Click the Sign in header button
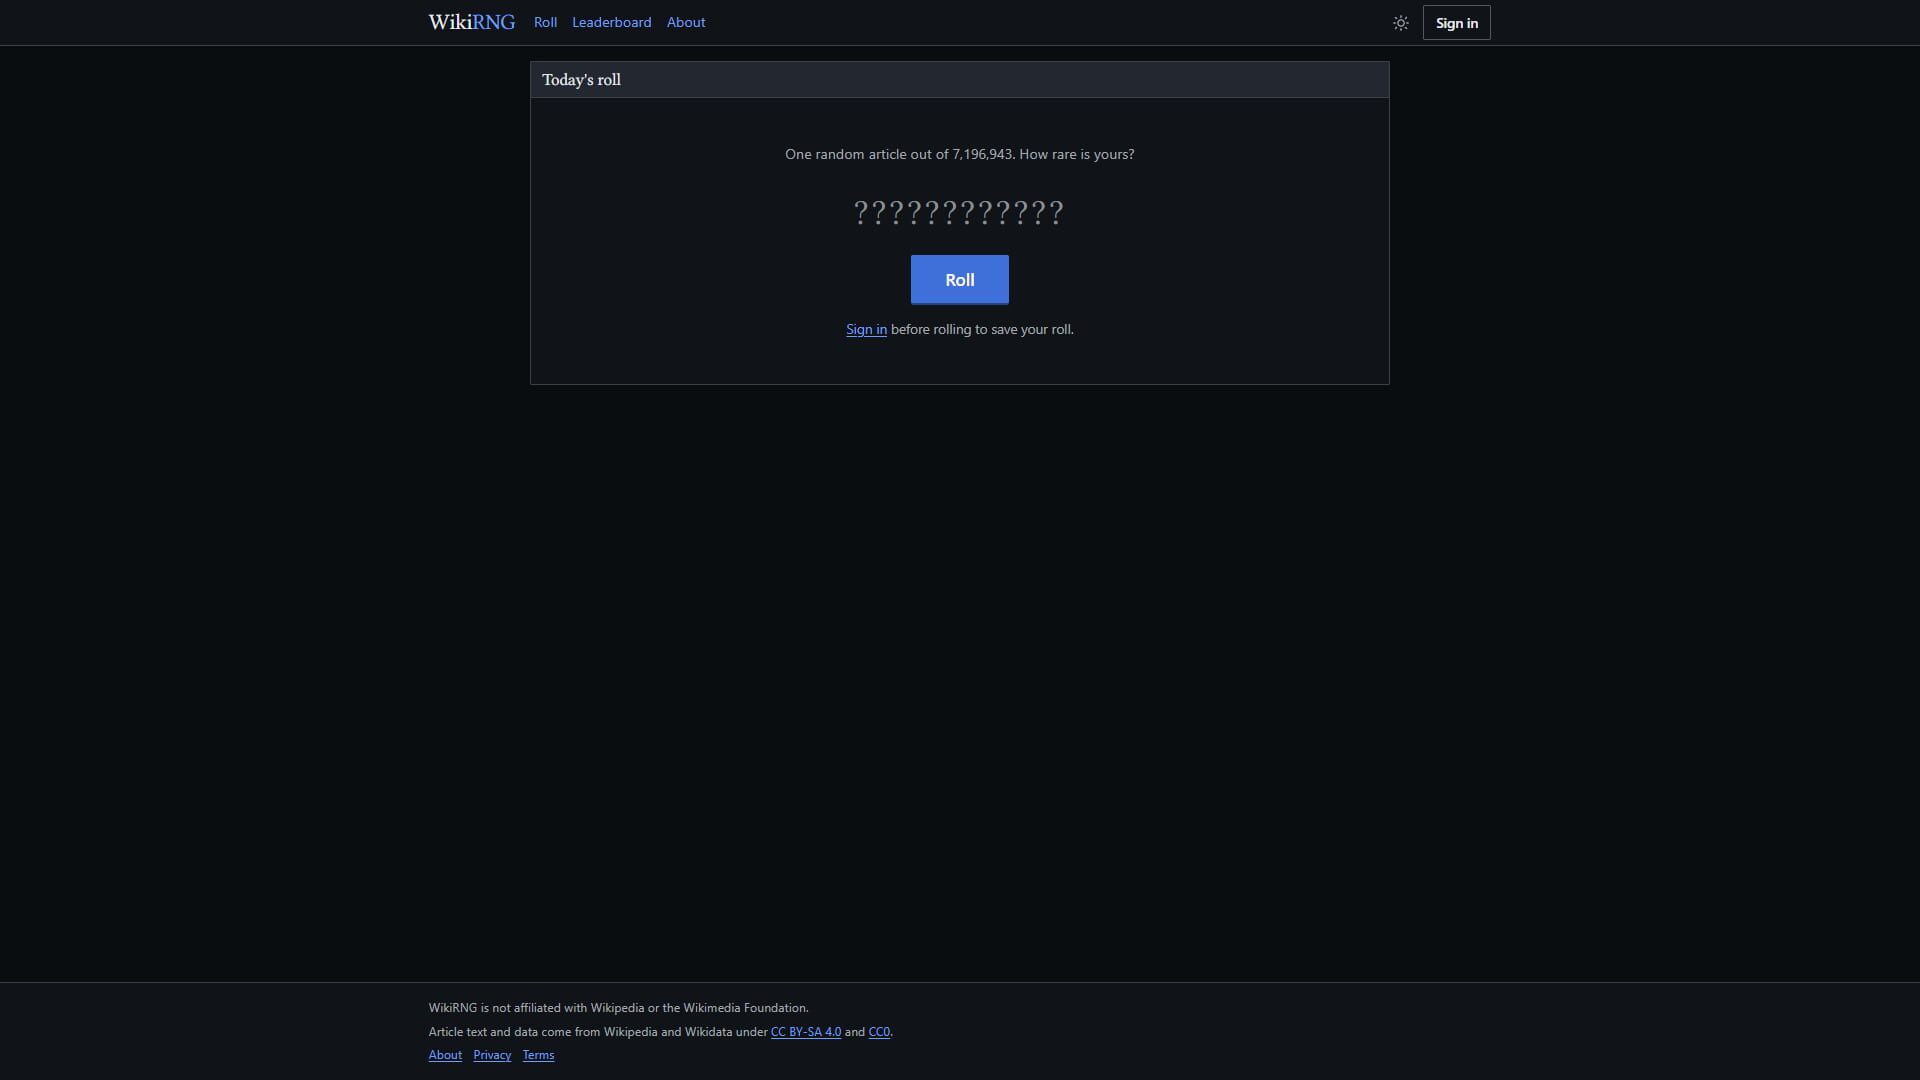 pyautogui.click(x=1456, y=23)
